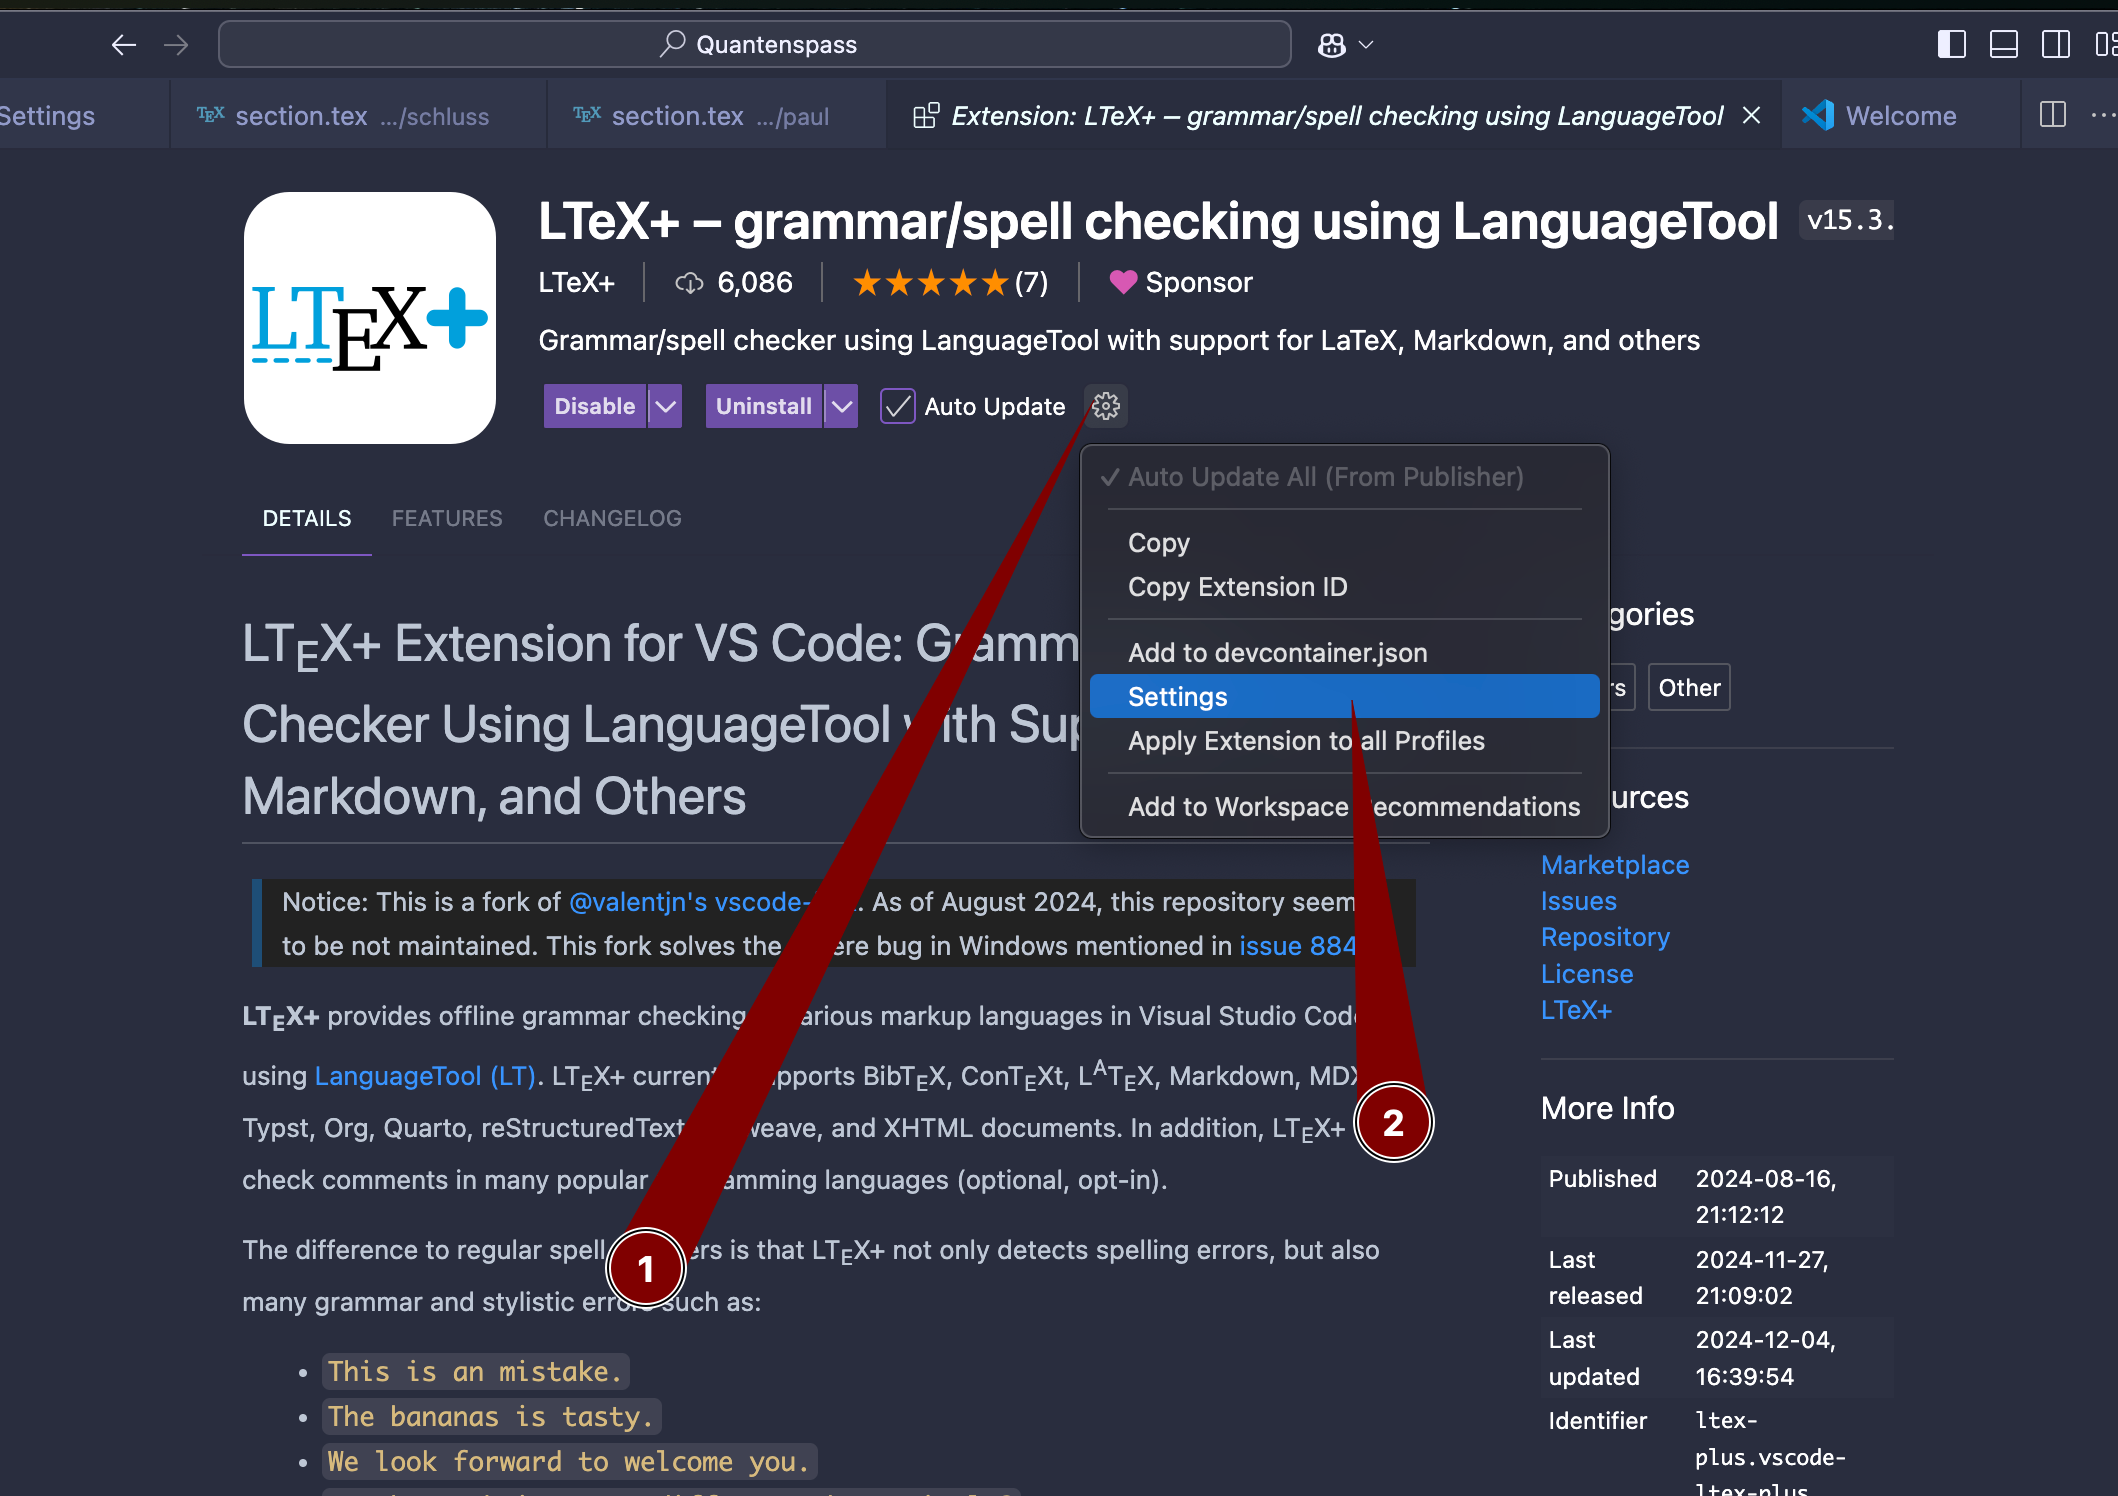Click the Uninstall button
Screen dimensions: 2118x1496
(x=763, y=406)
